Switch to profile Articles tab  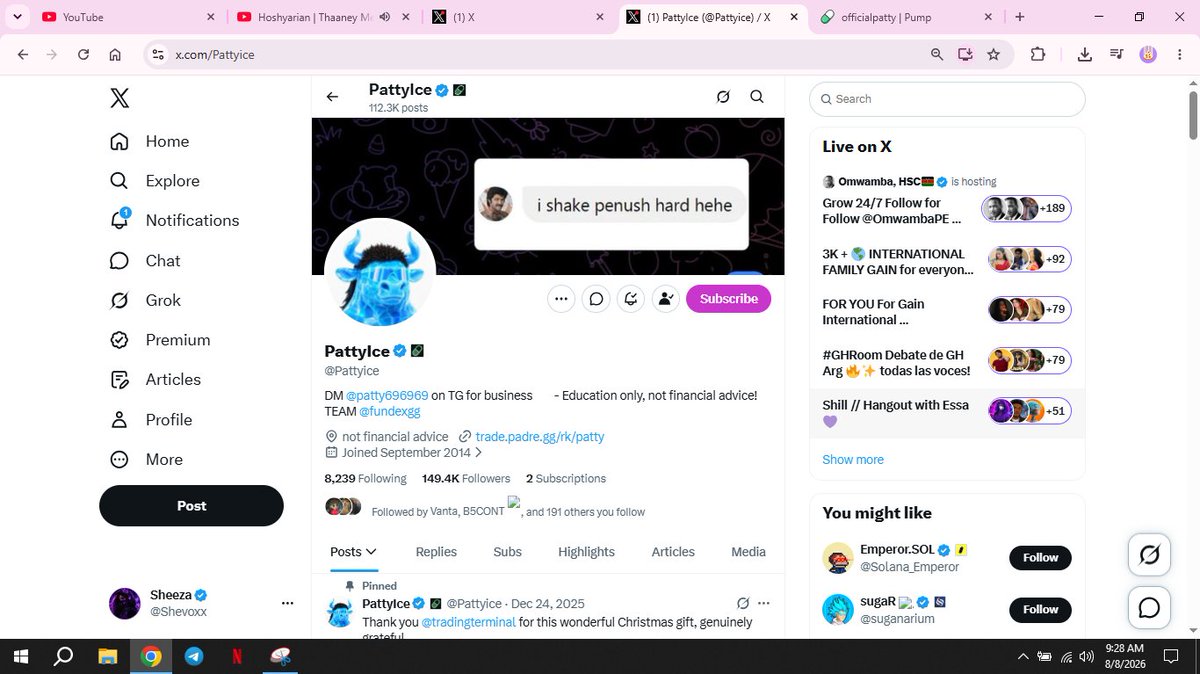coord(673,552)
